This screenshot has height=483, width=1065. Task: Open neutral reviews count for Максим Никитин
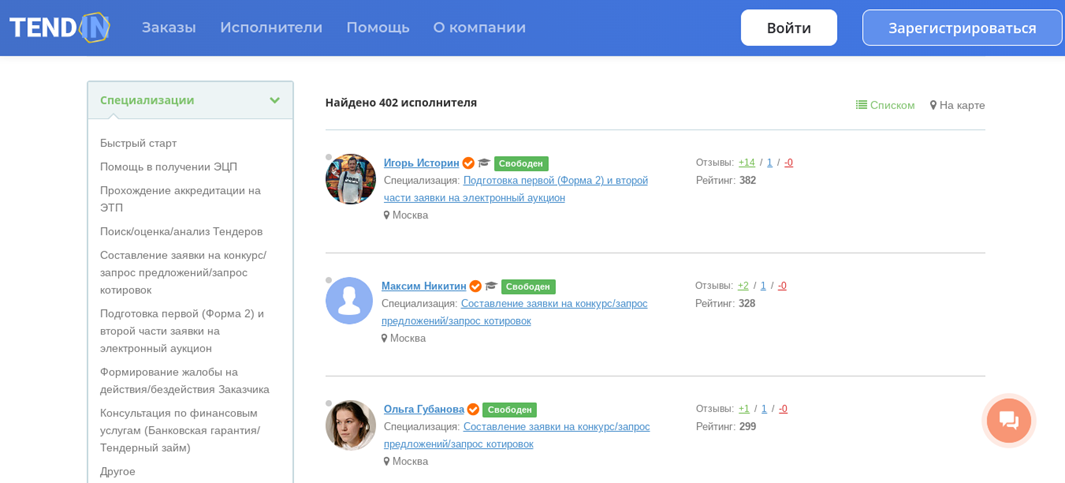click(763, 286)
